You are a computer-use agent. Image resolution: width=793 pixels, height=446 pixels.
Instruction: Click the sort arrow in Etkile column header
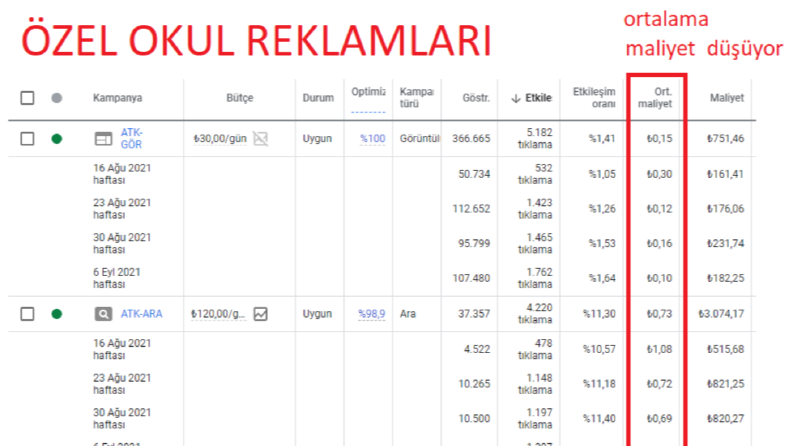point(516,98)
